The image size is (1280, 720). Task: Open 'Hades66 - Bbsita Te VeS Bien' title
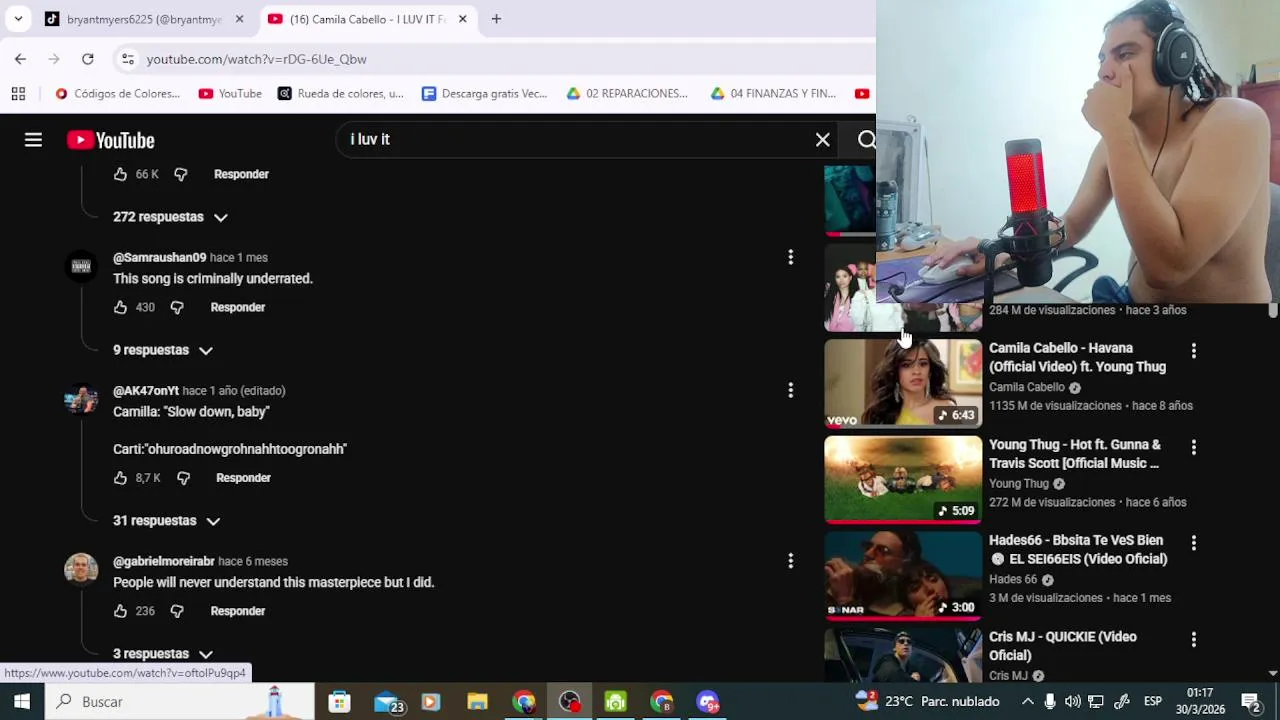tap(1078, 550)
